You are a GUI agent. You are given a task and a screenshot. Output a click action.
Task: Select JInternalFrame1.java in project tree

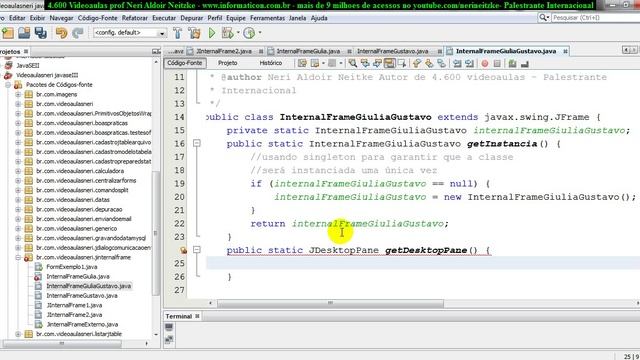click(x=74, y=305)
